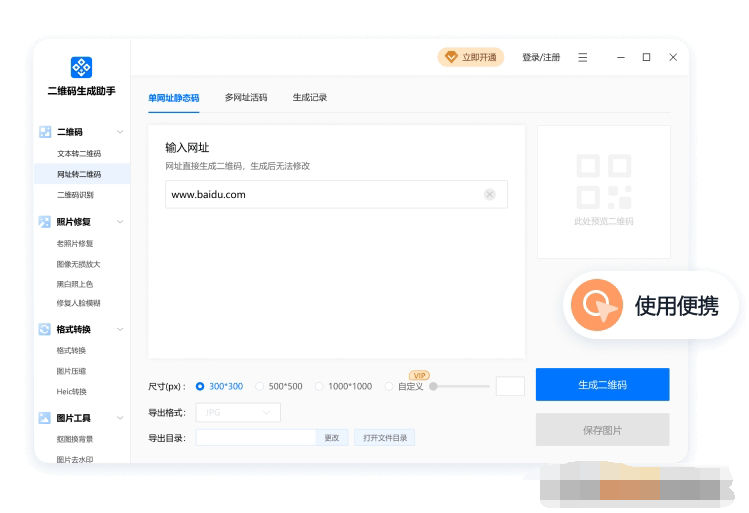Click the 图片工具 section icon
The width and height of the screenshot is (749, 513).
tap(44, 418)
